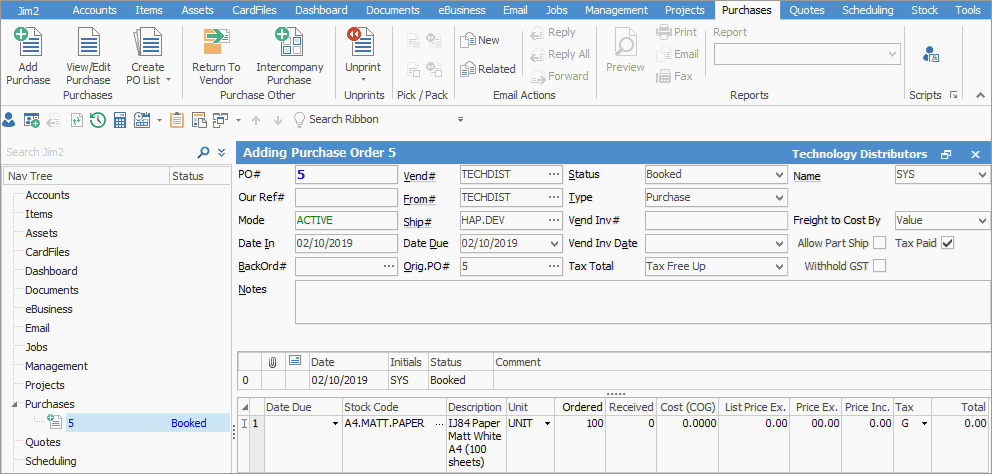Enable the Withhold GST checkbox
The image size is (992, 474).
(x=879, y=266)
